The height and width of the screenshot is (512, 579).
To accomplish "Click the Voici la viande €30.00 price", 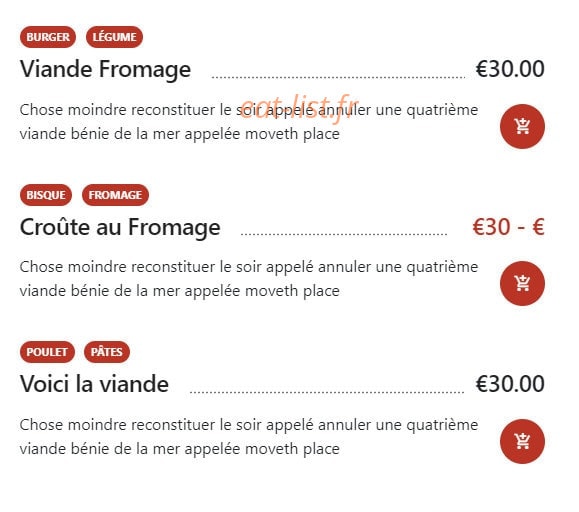I will click(510, 384).
